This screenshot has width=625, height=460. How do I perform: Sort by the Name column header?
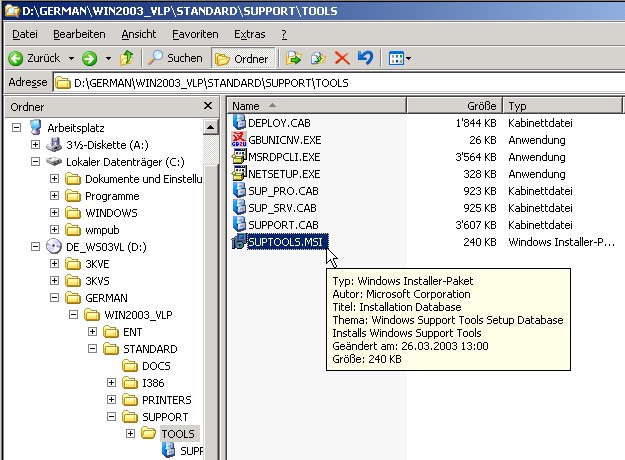pyautogui.click(x=316, y=106)
